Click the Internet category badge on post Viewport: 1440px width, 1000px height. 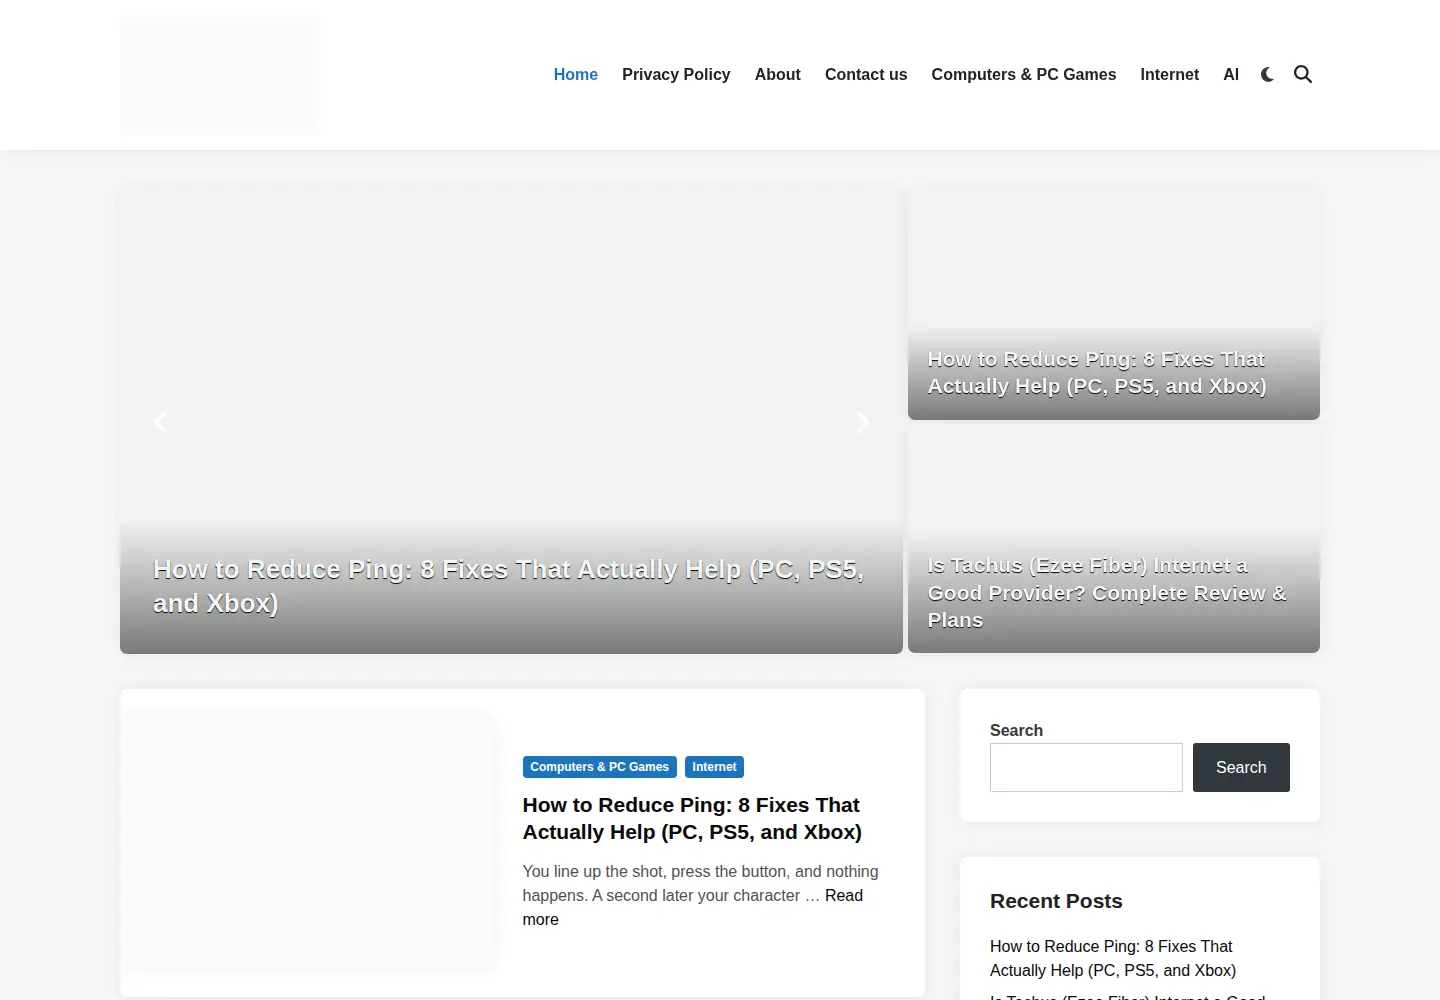coord(714,767)
